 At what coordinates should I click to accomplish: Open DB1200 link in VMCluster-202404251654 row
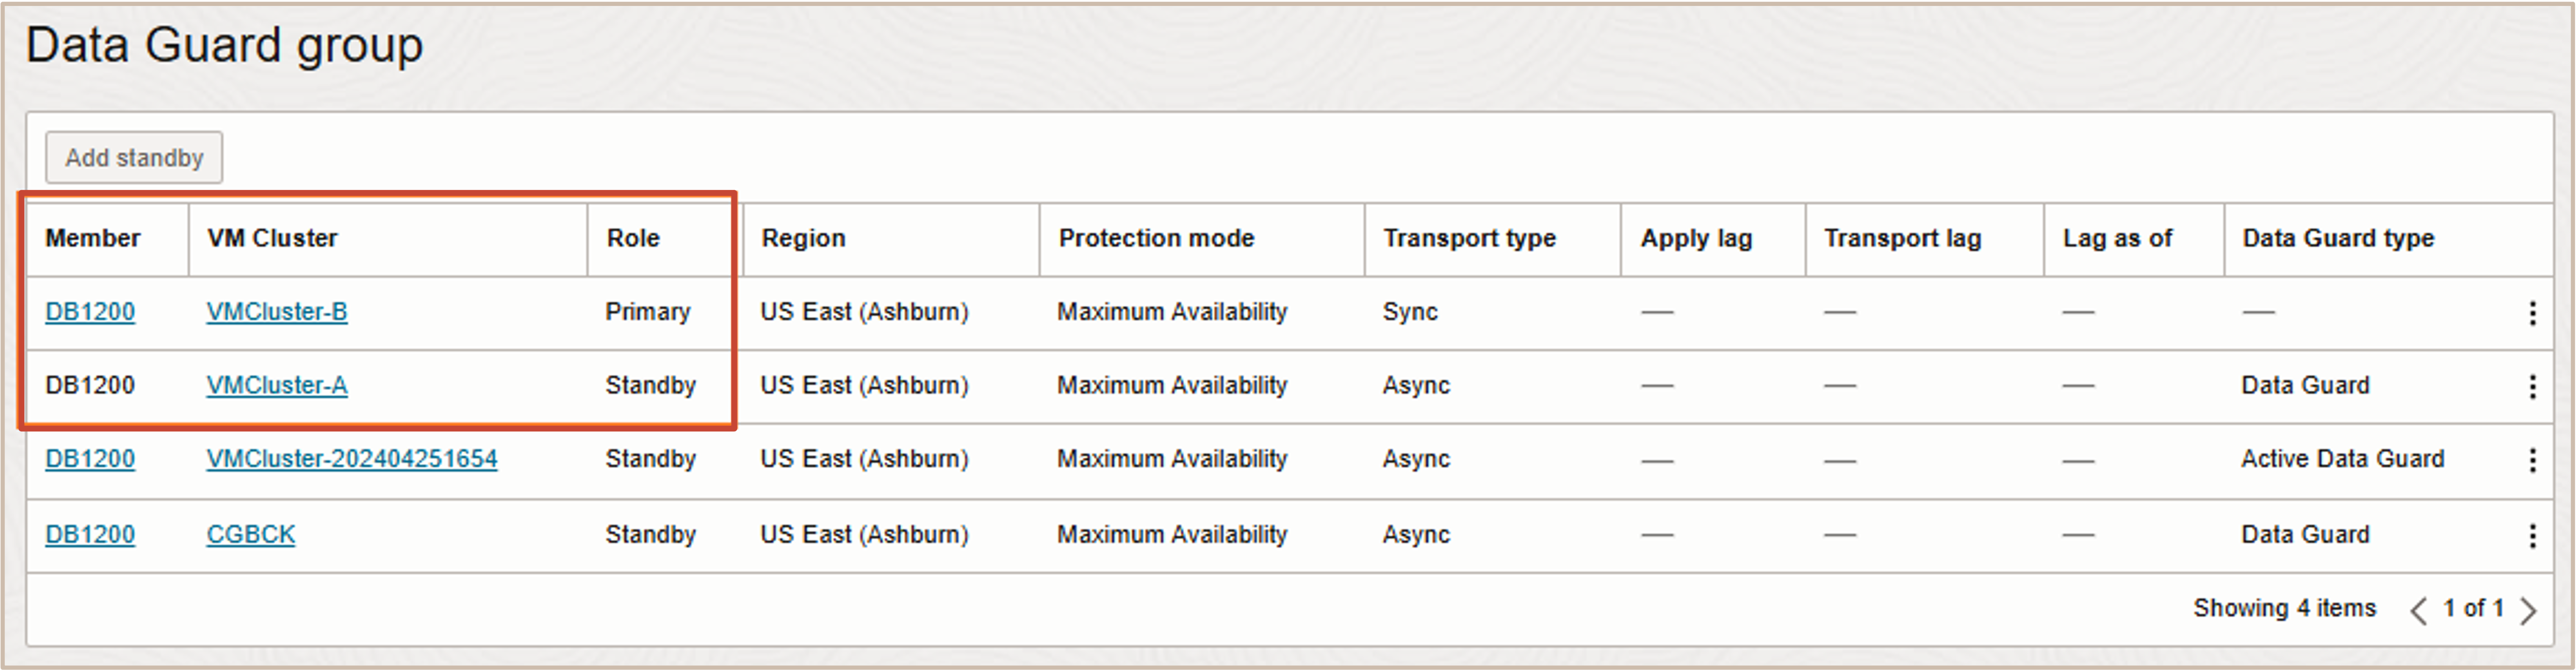(90, 459)
